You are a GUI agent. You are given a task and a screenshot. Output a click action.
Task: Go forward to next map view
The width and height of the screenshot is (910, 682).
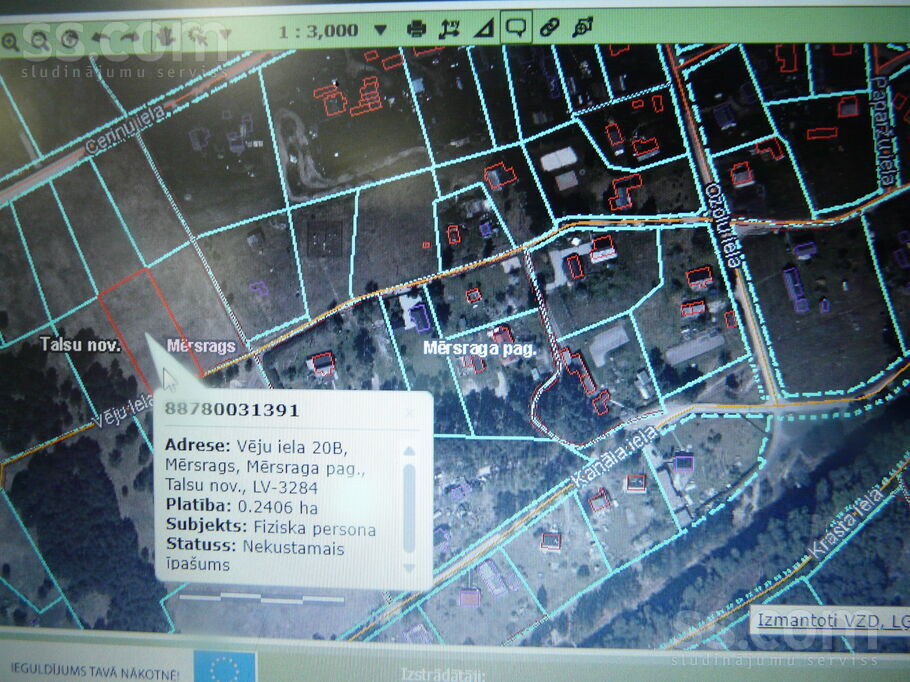[x=131, y=39]
